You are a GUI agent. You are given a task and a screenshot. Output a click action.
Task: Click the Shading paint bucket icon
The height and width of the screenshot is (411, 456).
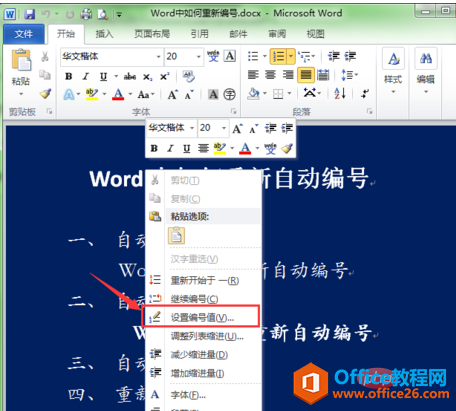253,94
